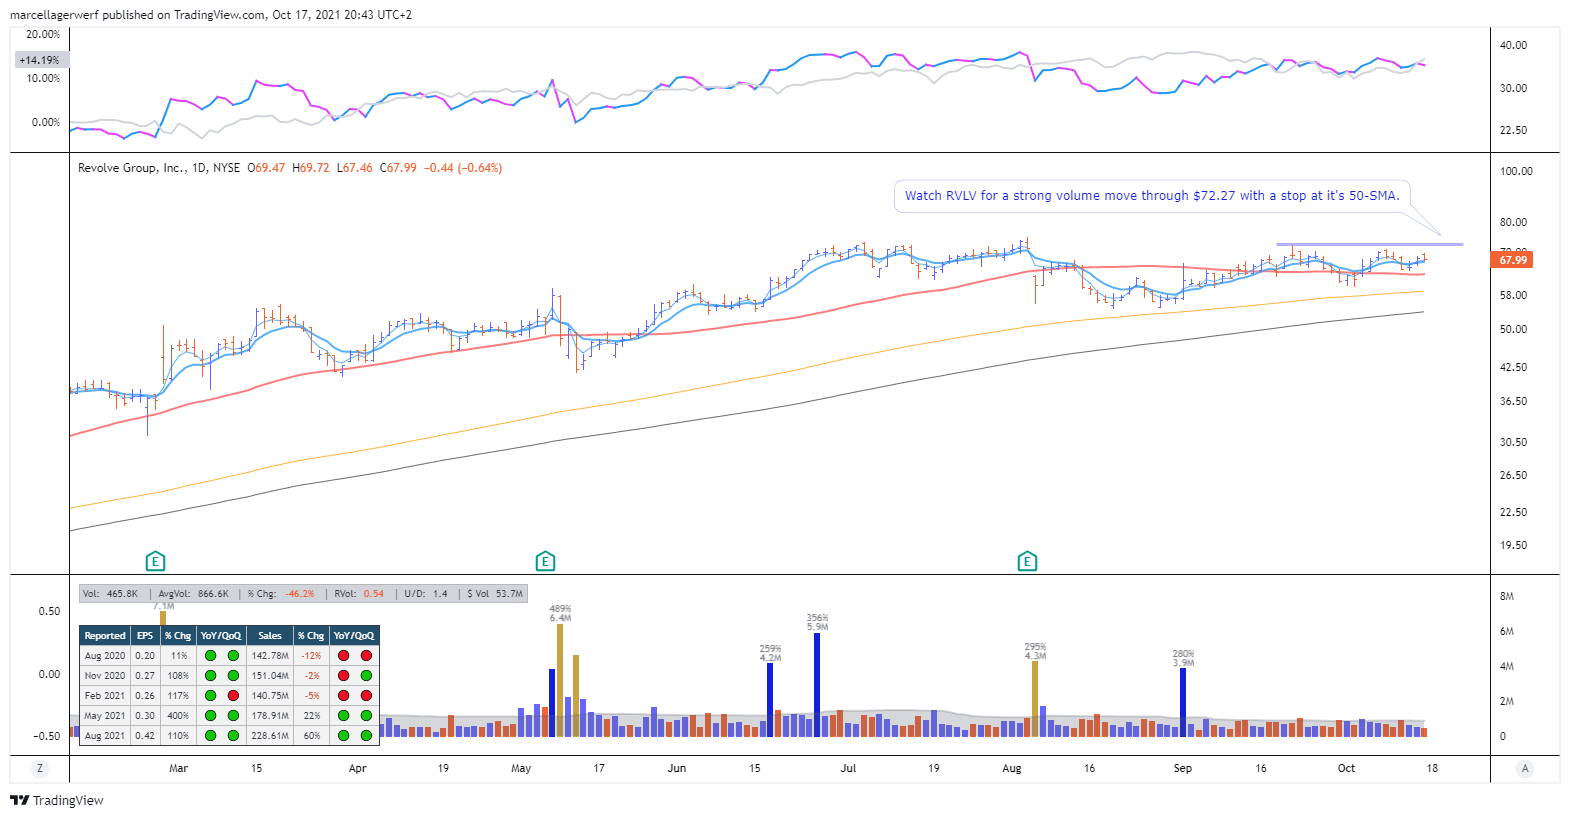Click the Feb 2021 row date cell
This screenshot has height=818, width=1570.
[x=105, y=696]
